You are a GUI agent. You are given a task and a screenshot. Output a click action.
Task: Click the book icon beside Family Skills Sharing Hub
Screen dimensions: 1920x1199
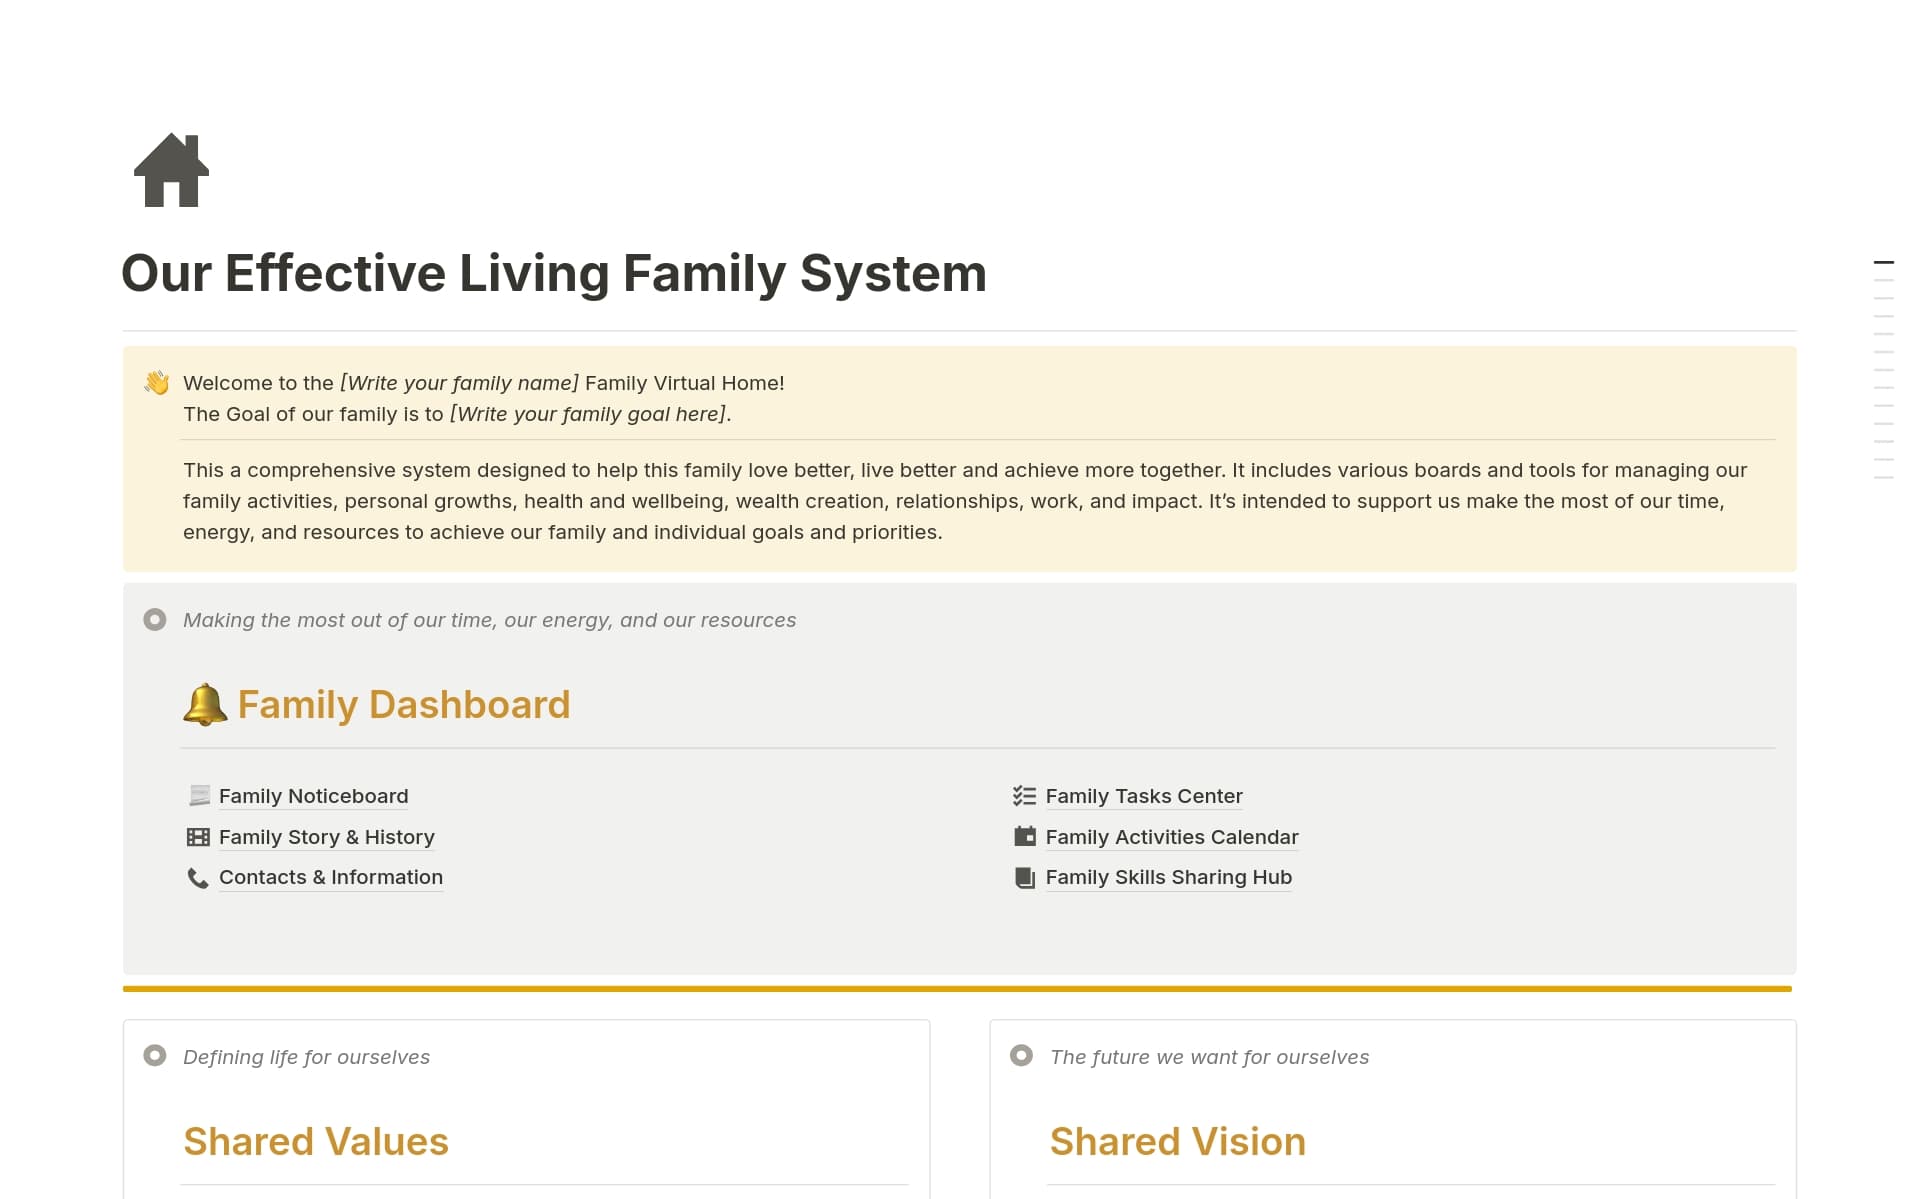click(1023, 877)
